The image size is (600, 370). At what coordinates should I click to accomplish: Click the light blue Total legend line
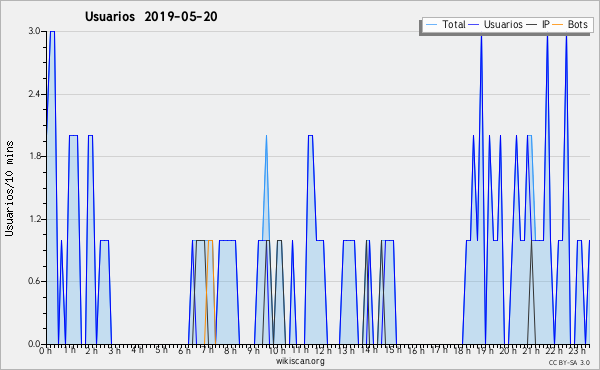point(431,24)
